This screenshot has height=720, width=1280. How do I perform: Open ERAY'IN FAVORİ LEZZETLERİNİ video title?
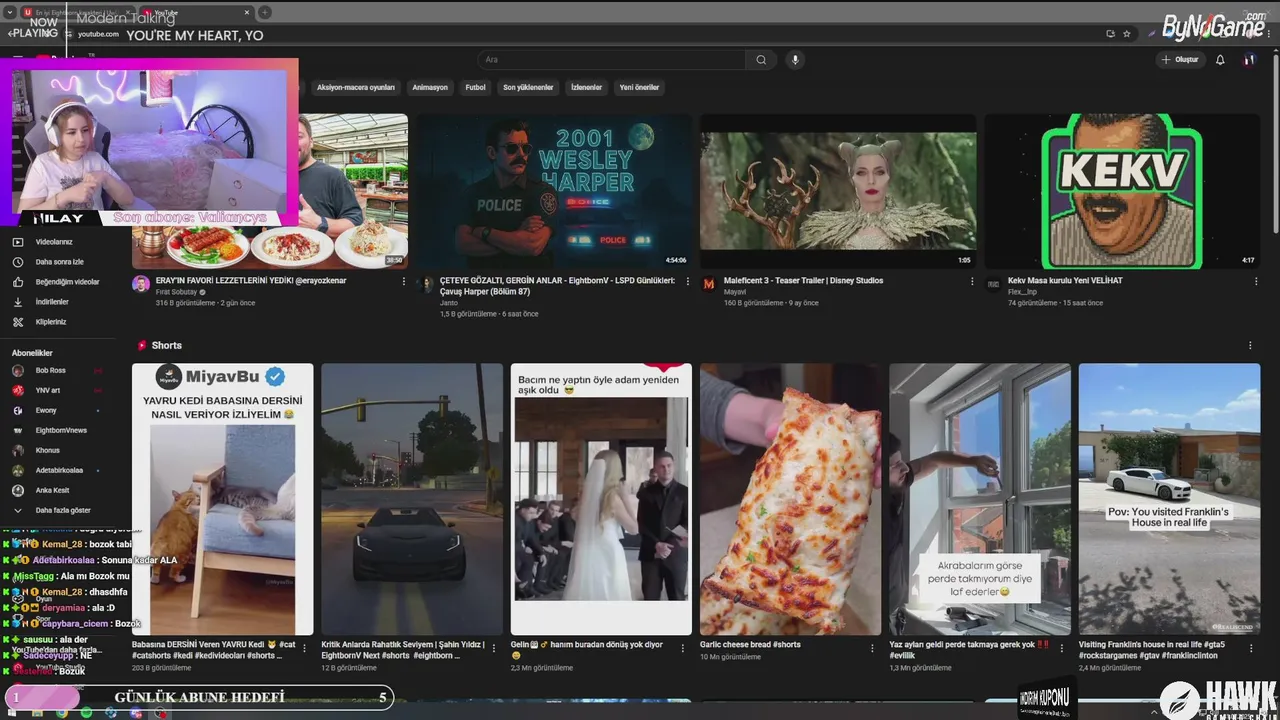point(251,281)
